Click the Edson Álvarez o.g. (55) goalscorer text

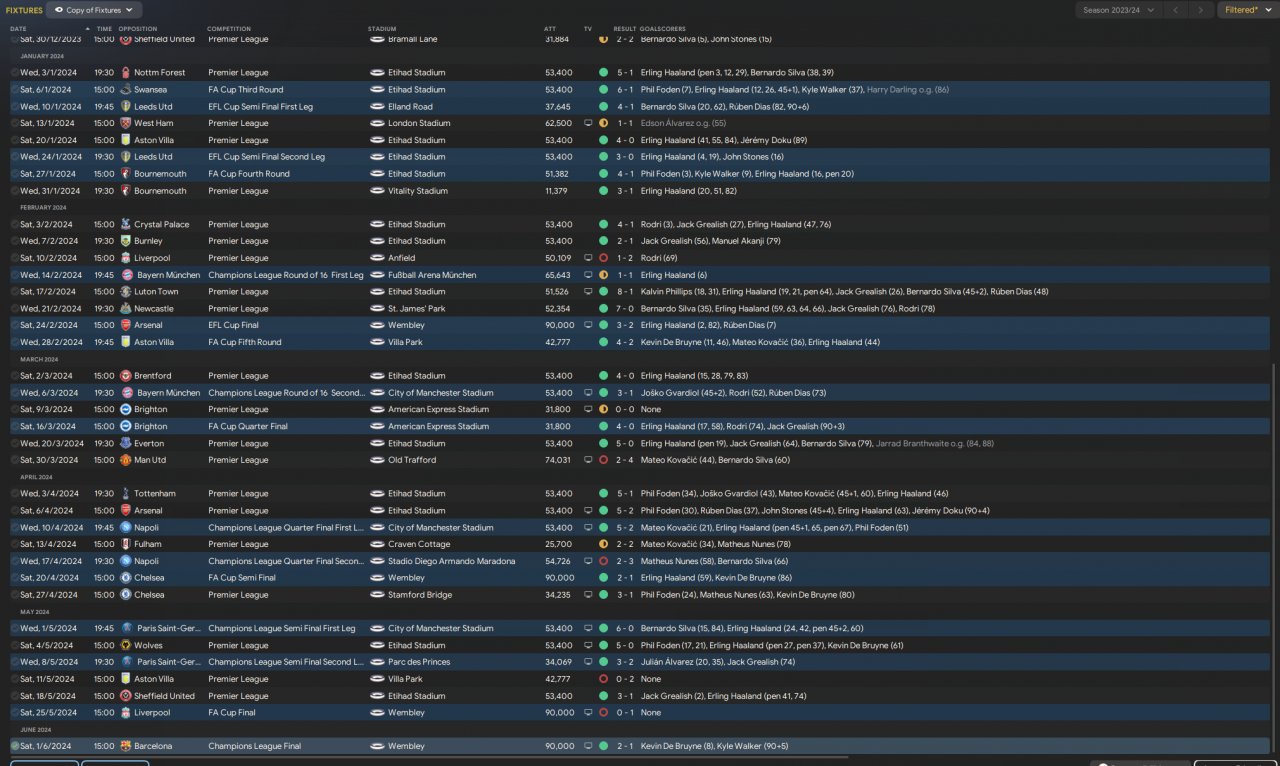pyautogui.click(x=683, y=123)
